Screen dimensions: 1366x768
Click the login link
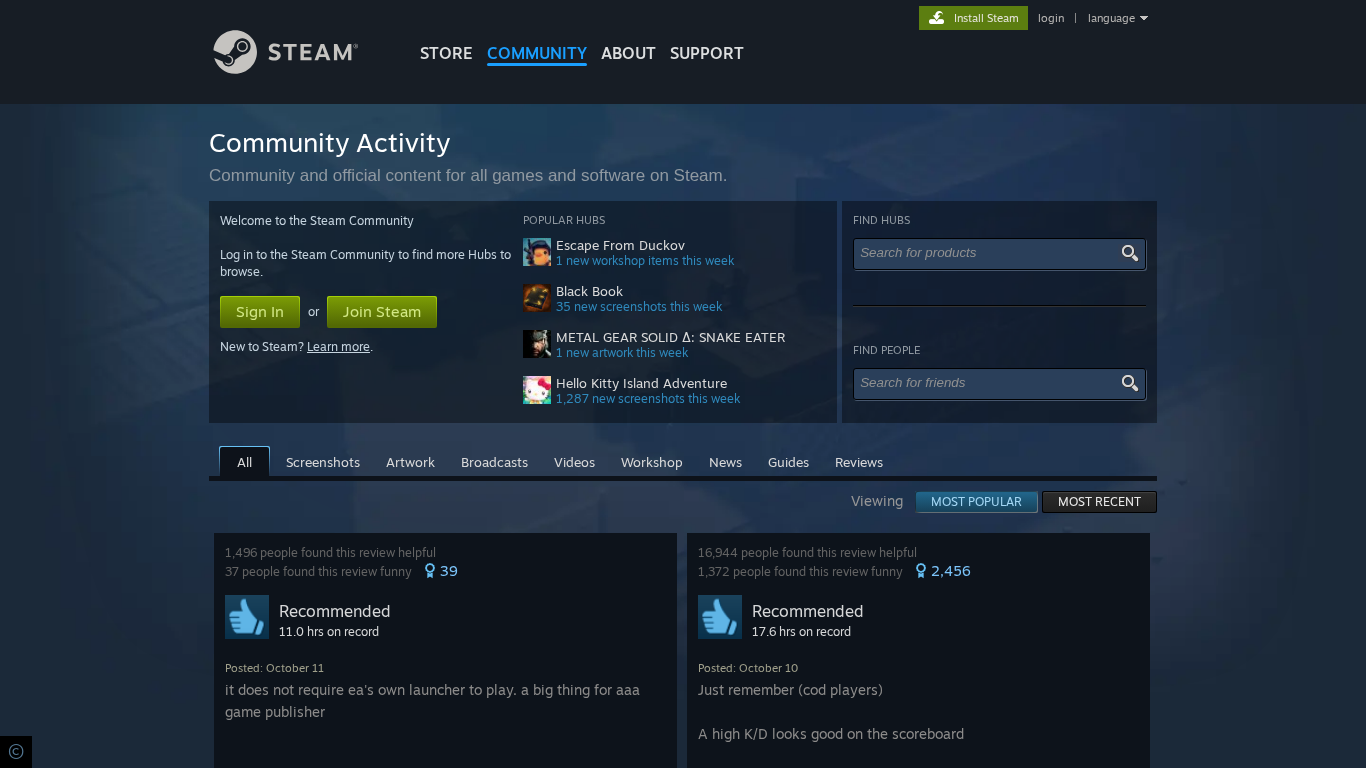[1051, 18]
